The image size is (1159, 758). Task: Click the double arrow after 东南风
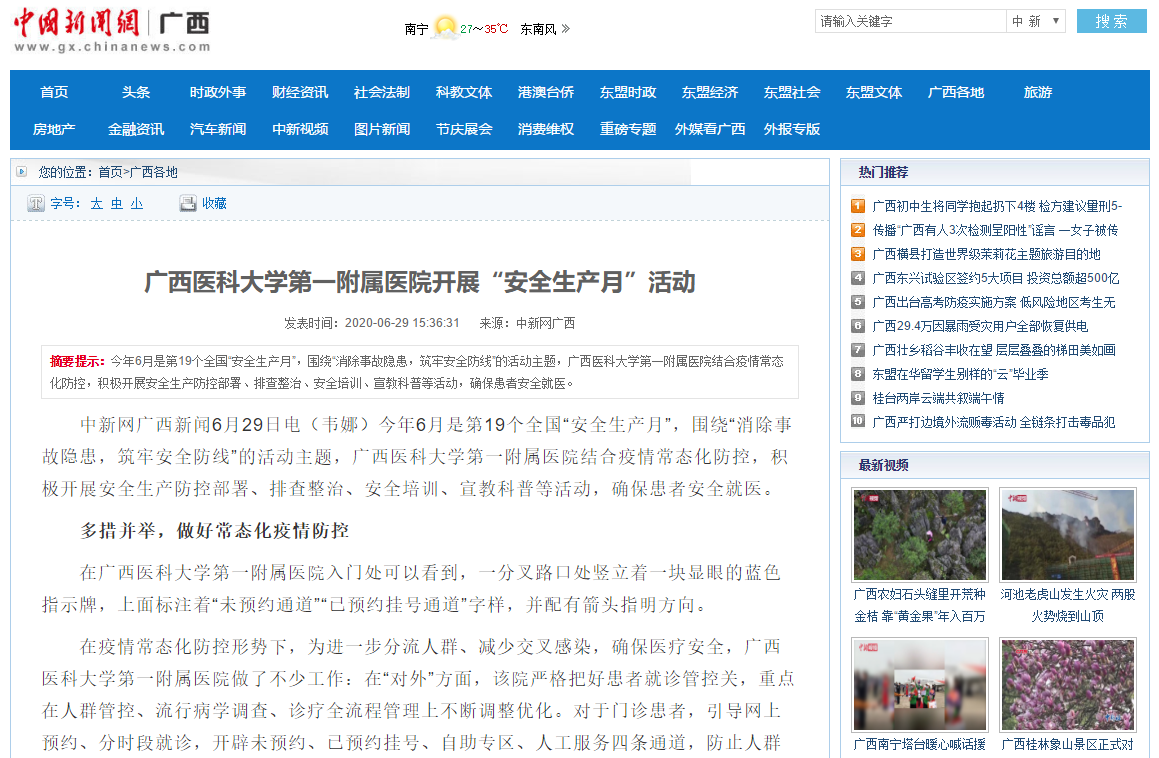tap(565, 29)
